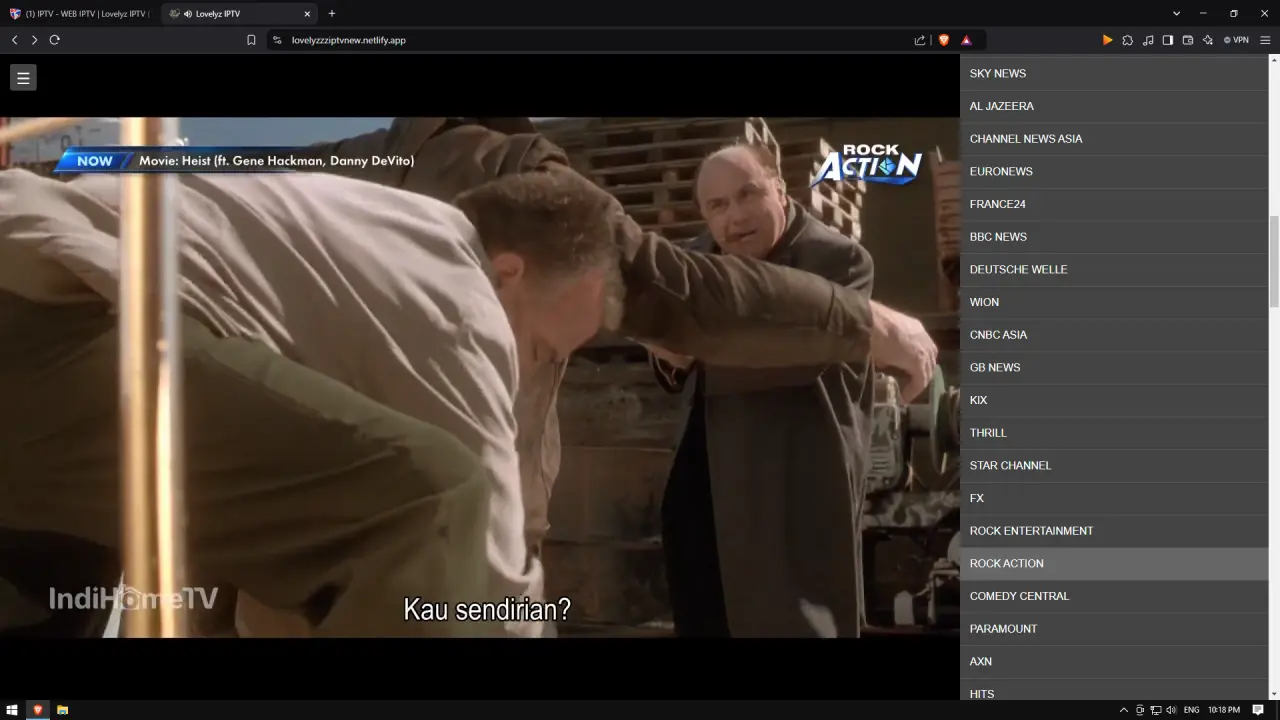Mute the Lovelyz IPTV tab audio icon

pos(188,14)
